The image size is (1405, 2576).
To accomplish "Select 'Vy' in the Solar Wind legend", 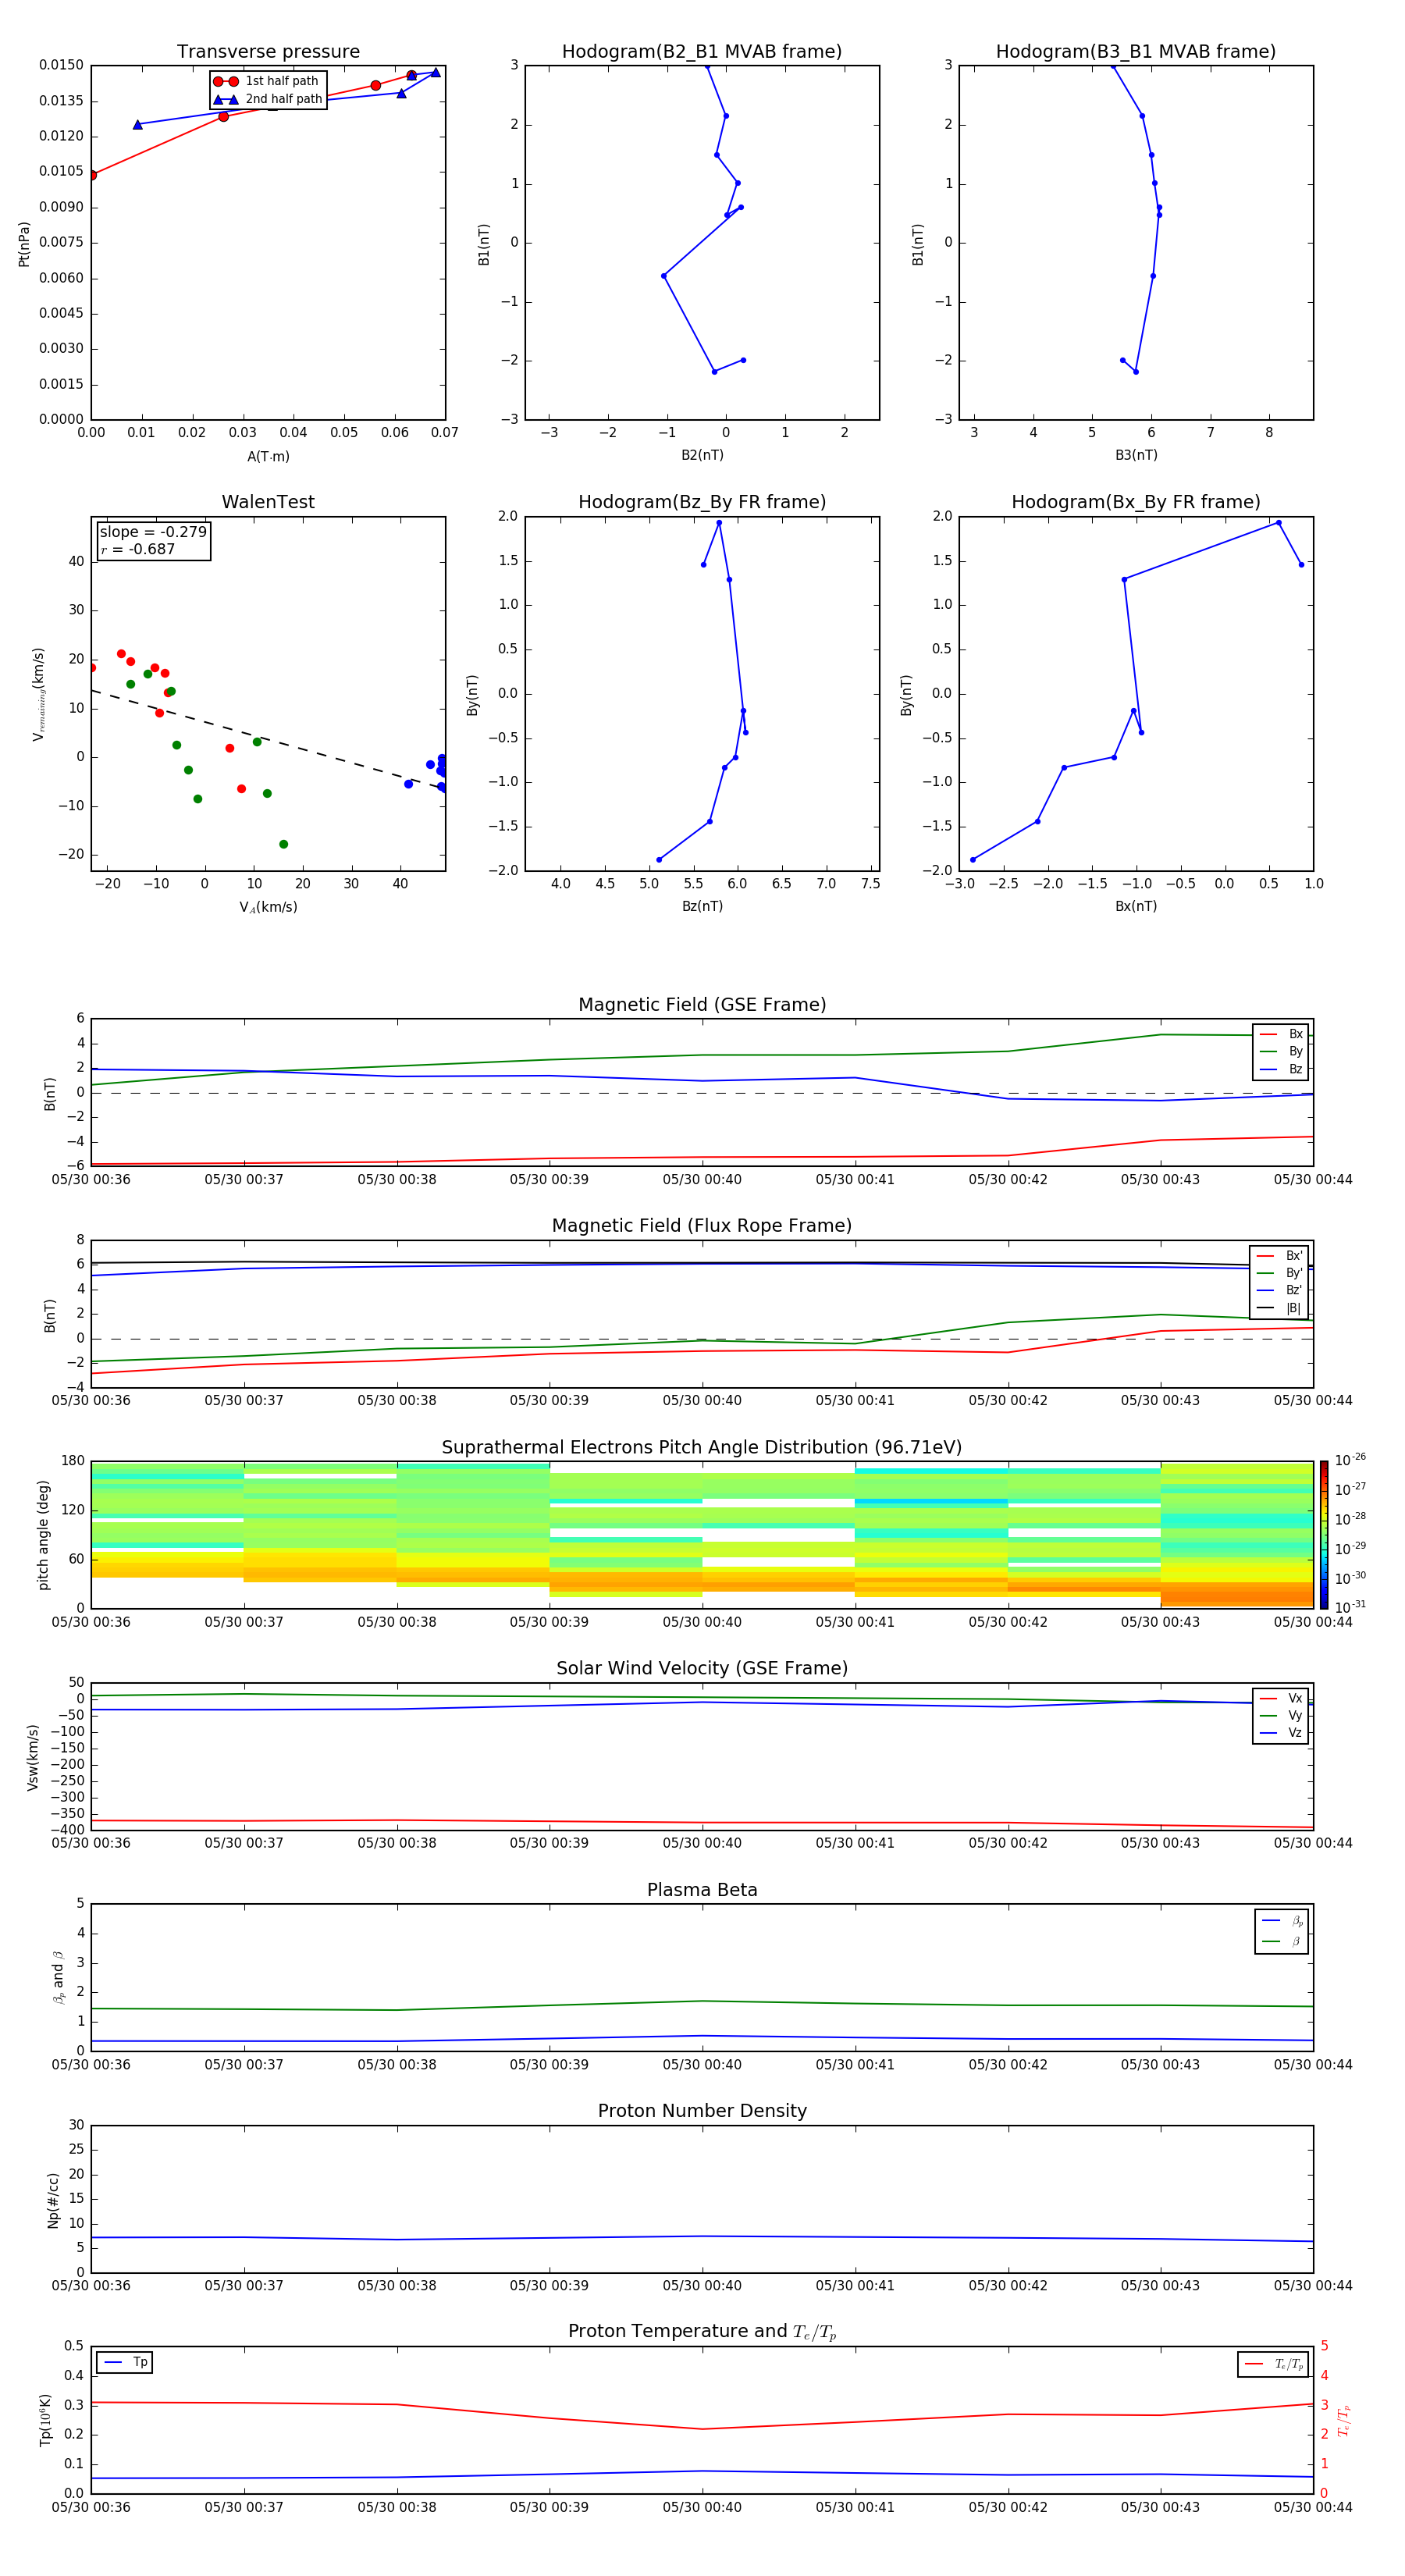I will tap(1281, 1715).
